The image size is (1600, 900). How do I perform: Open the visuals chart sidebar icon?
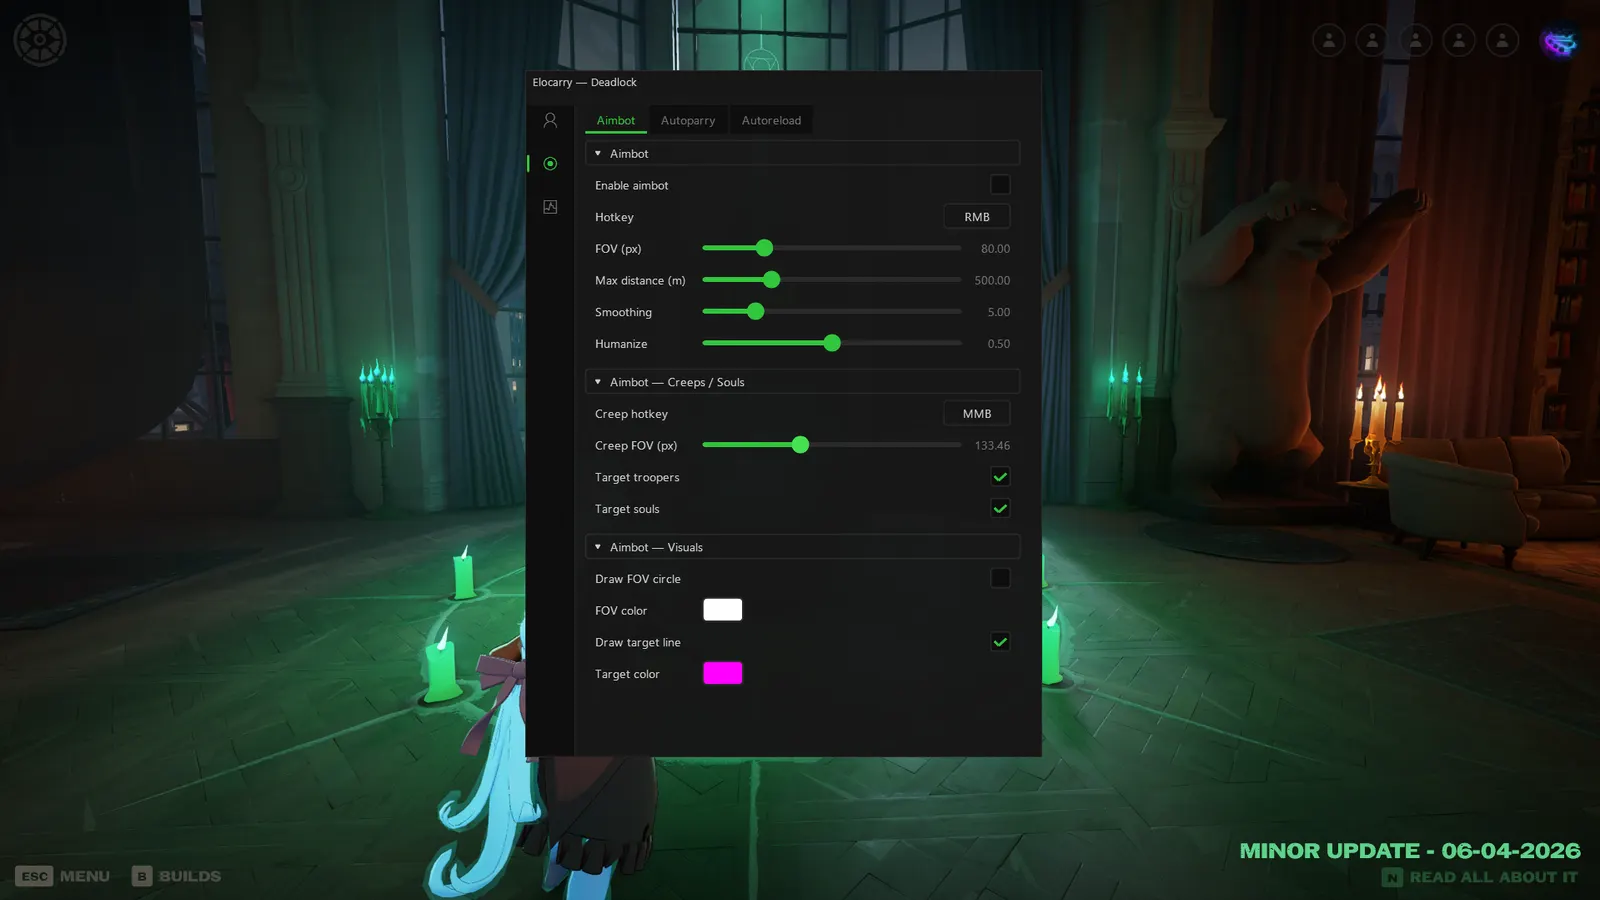550,207
